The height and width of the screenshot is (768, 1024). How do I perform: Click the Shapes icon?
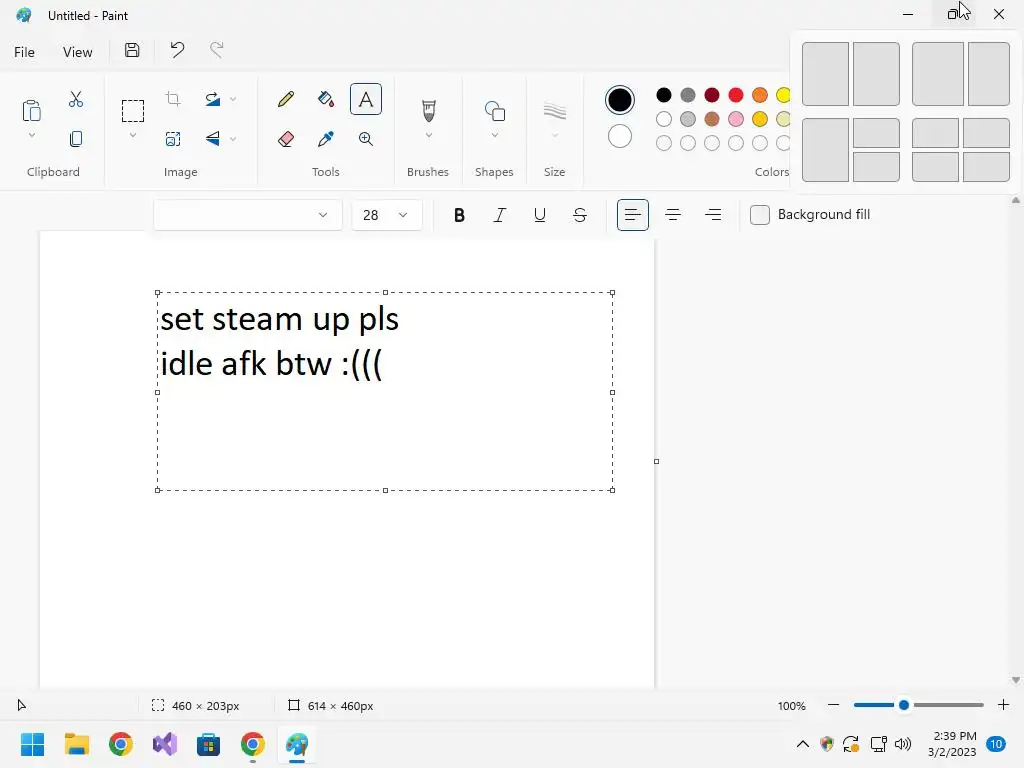495,111
